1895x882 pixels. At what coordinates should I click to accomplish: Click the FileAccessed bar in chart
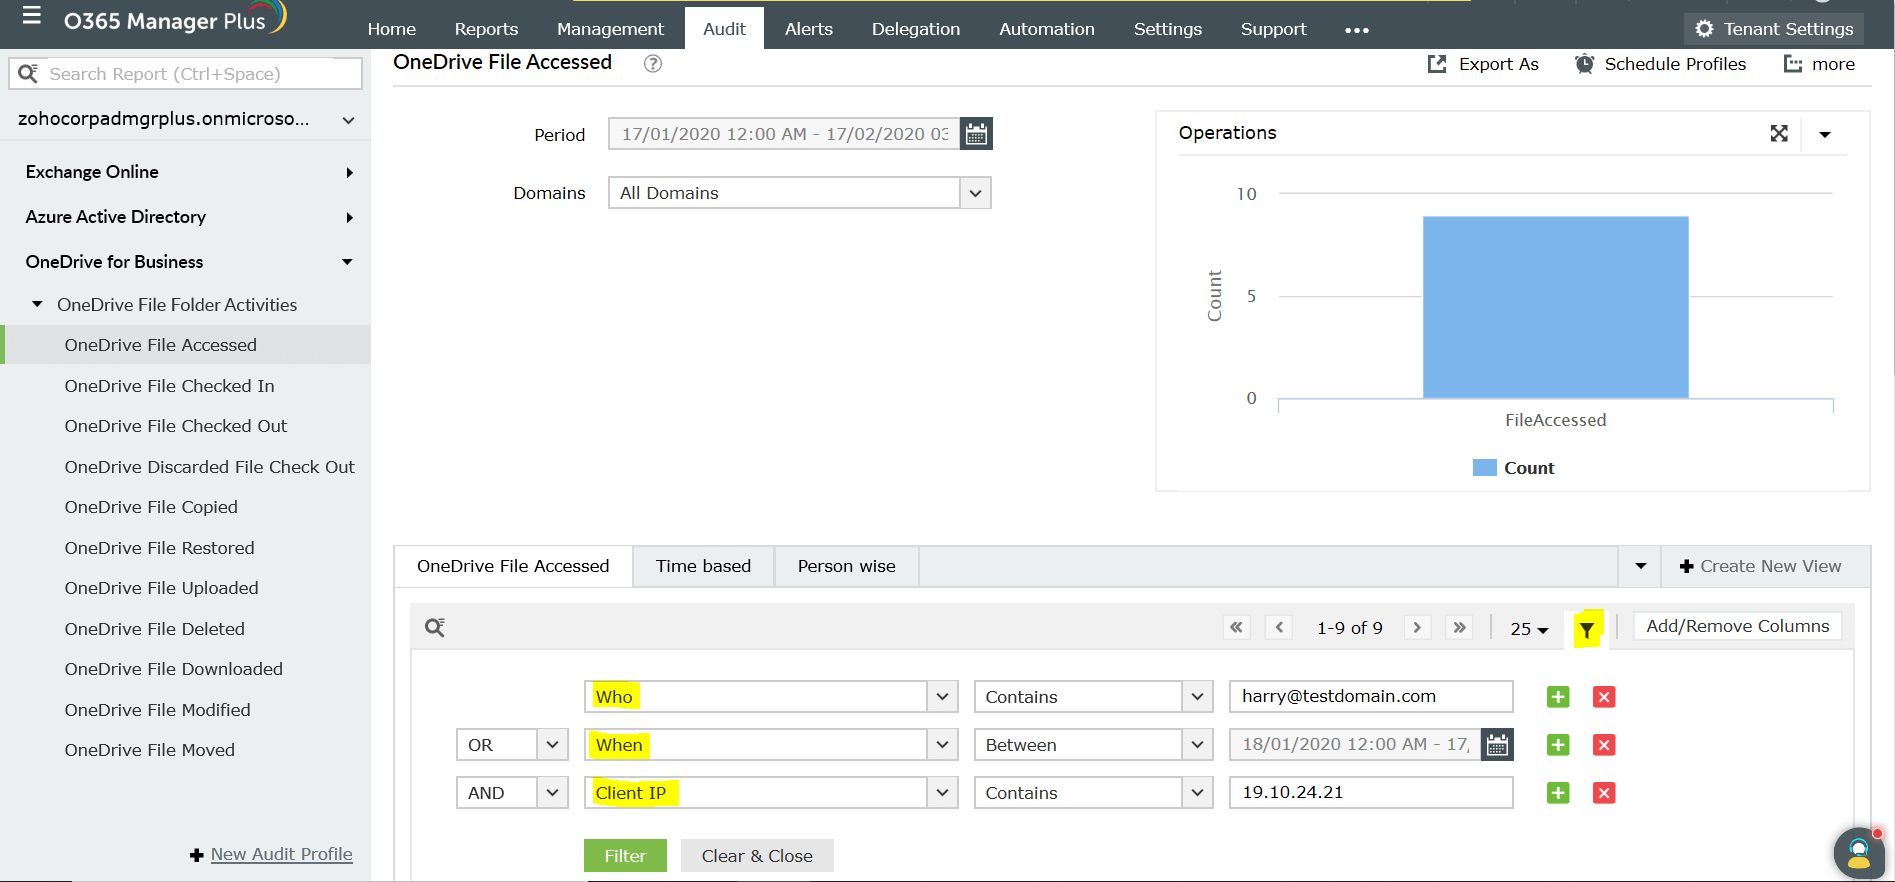point(1556,307)
